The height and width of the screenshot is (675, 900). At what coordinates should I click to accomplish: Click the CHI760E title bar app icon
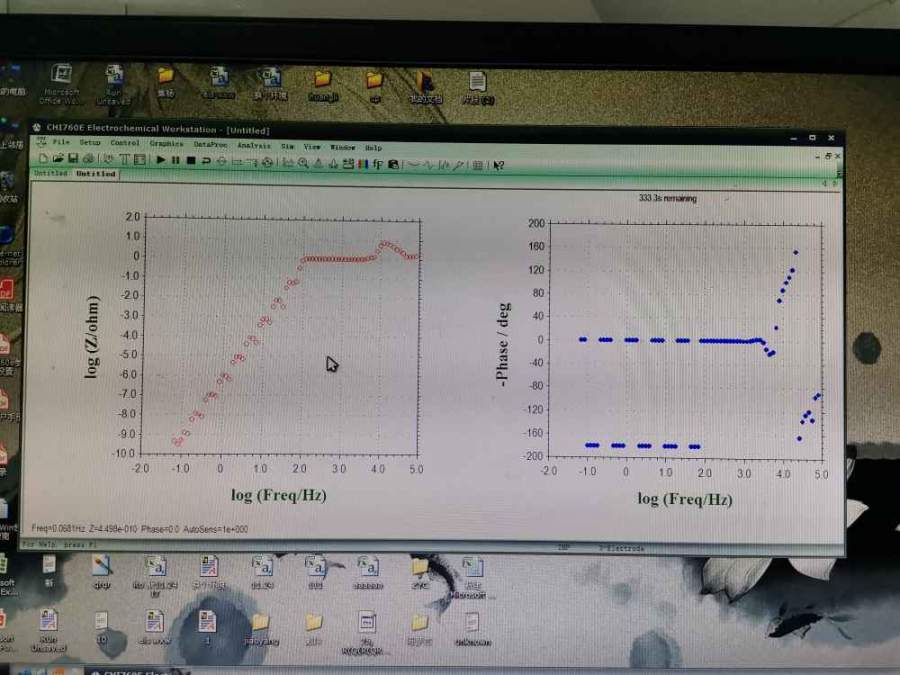pyautogui.click(x=37, y=127)
